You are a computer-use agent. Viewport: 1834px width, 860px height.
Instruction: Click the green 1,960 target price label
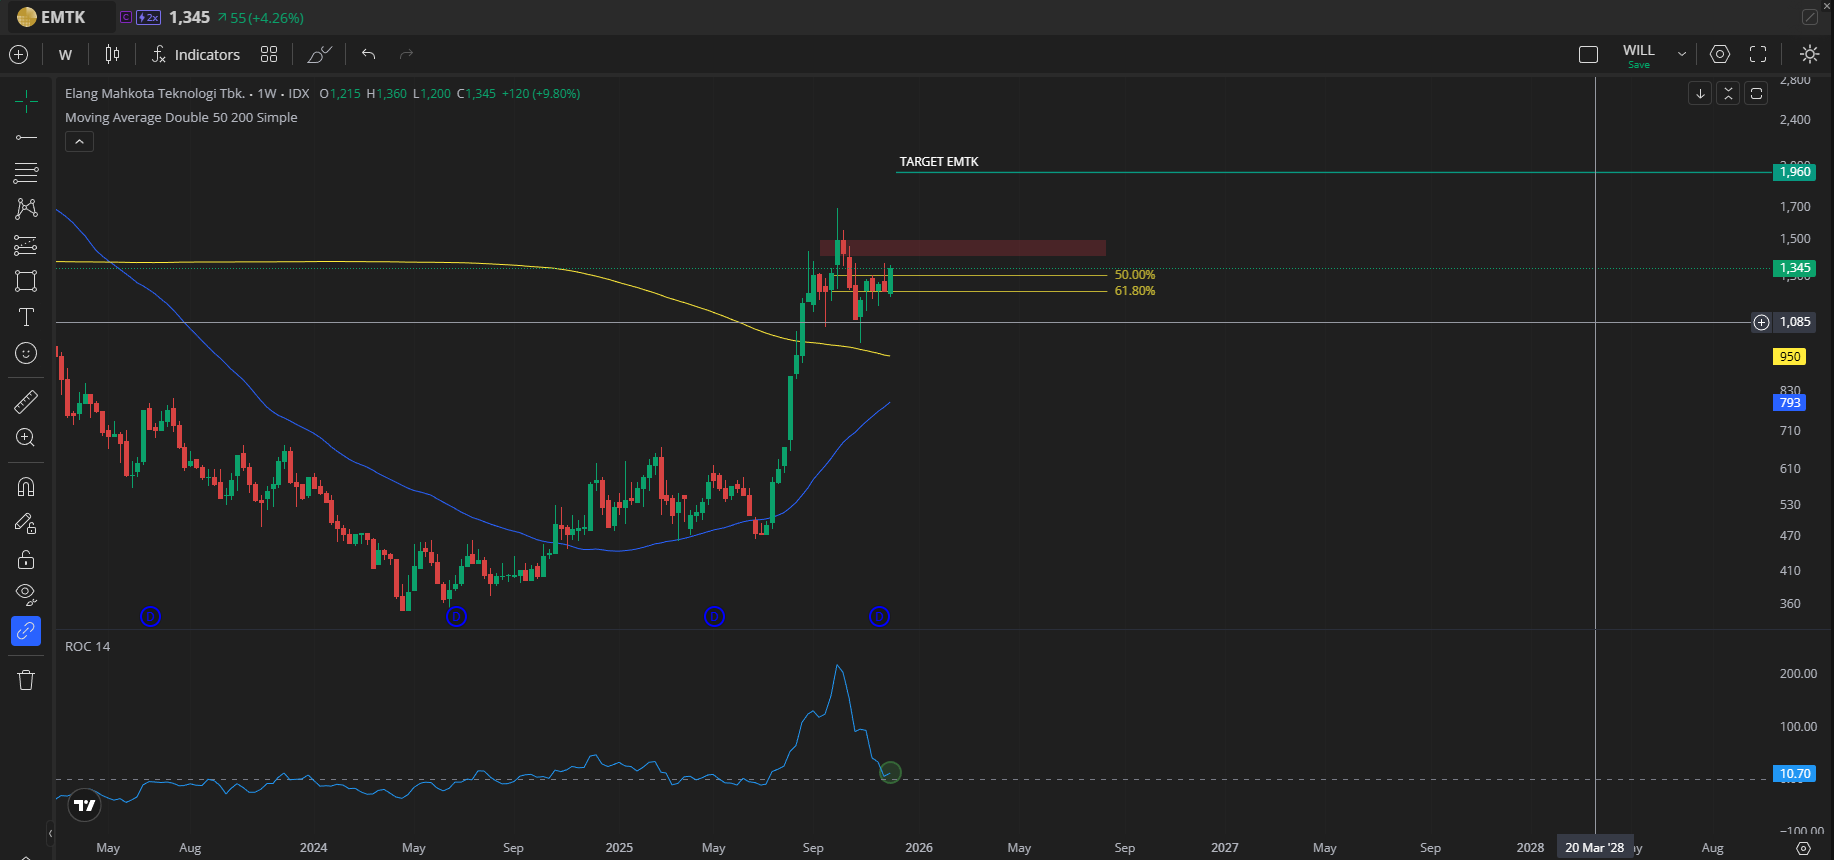pyautogui.click(x=1795, y=172)
